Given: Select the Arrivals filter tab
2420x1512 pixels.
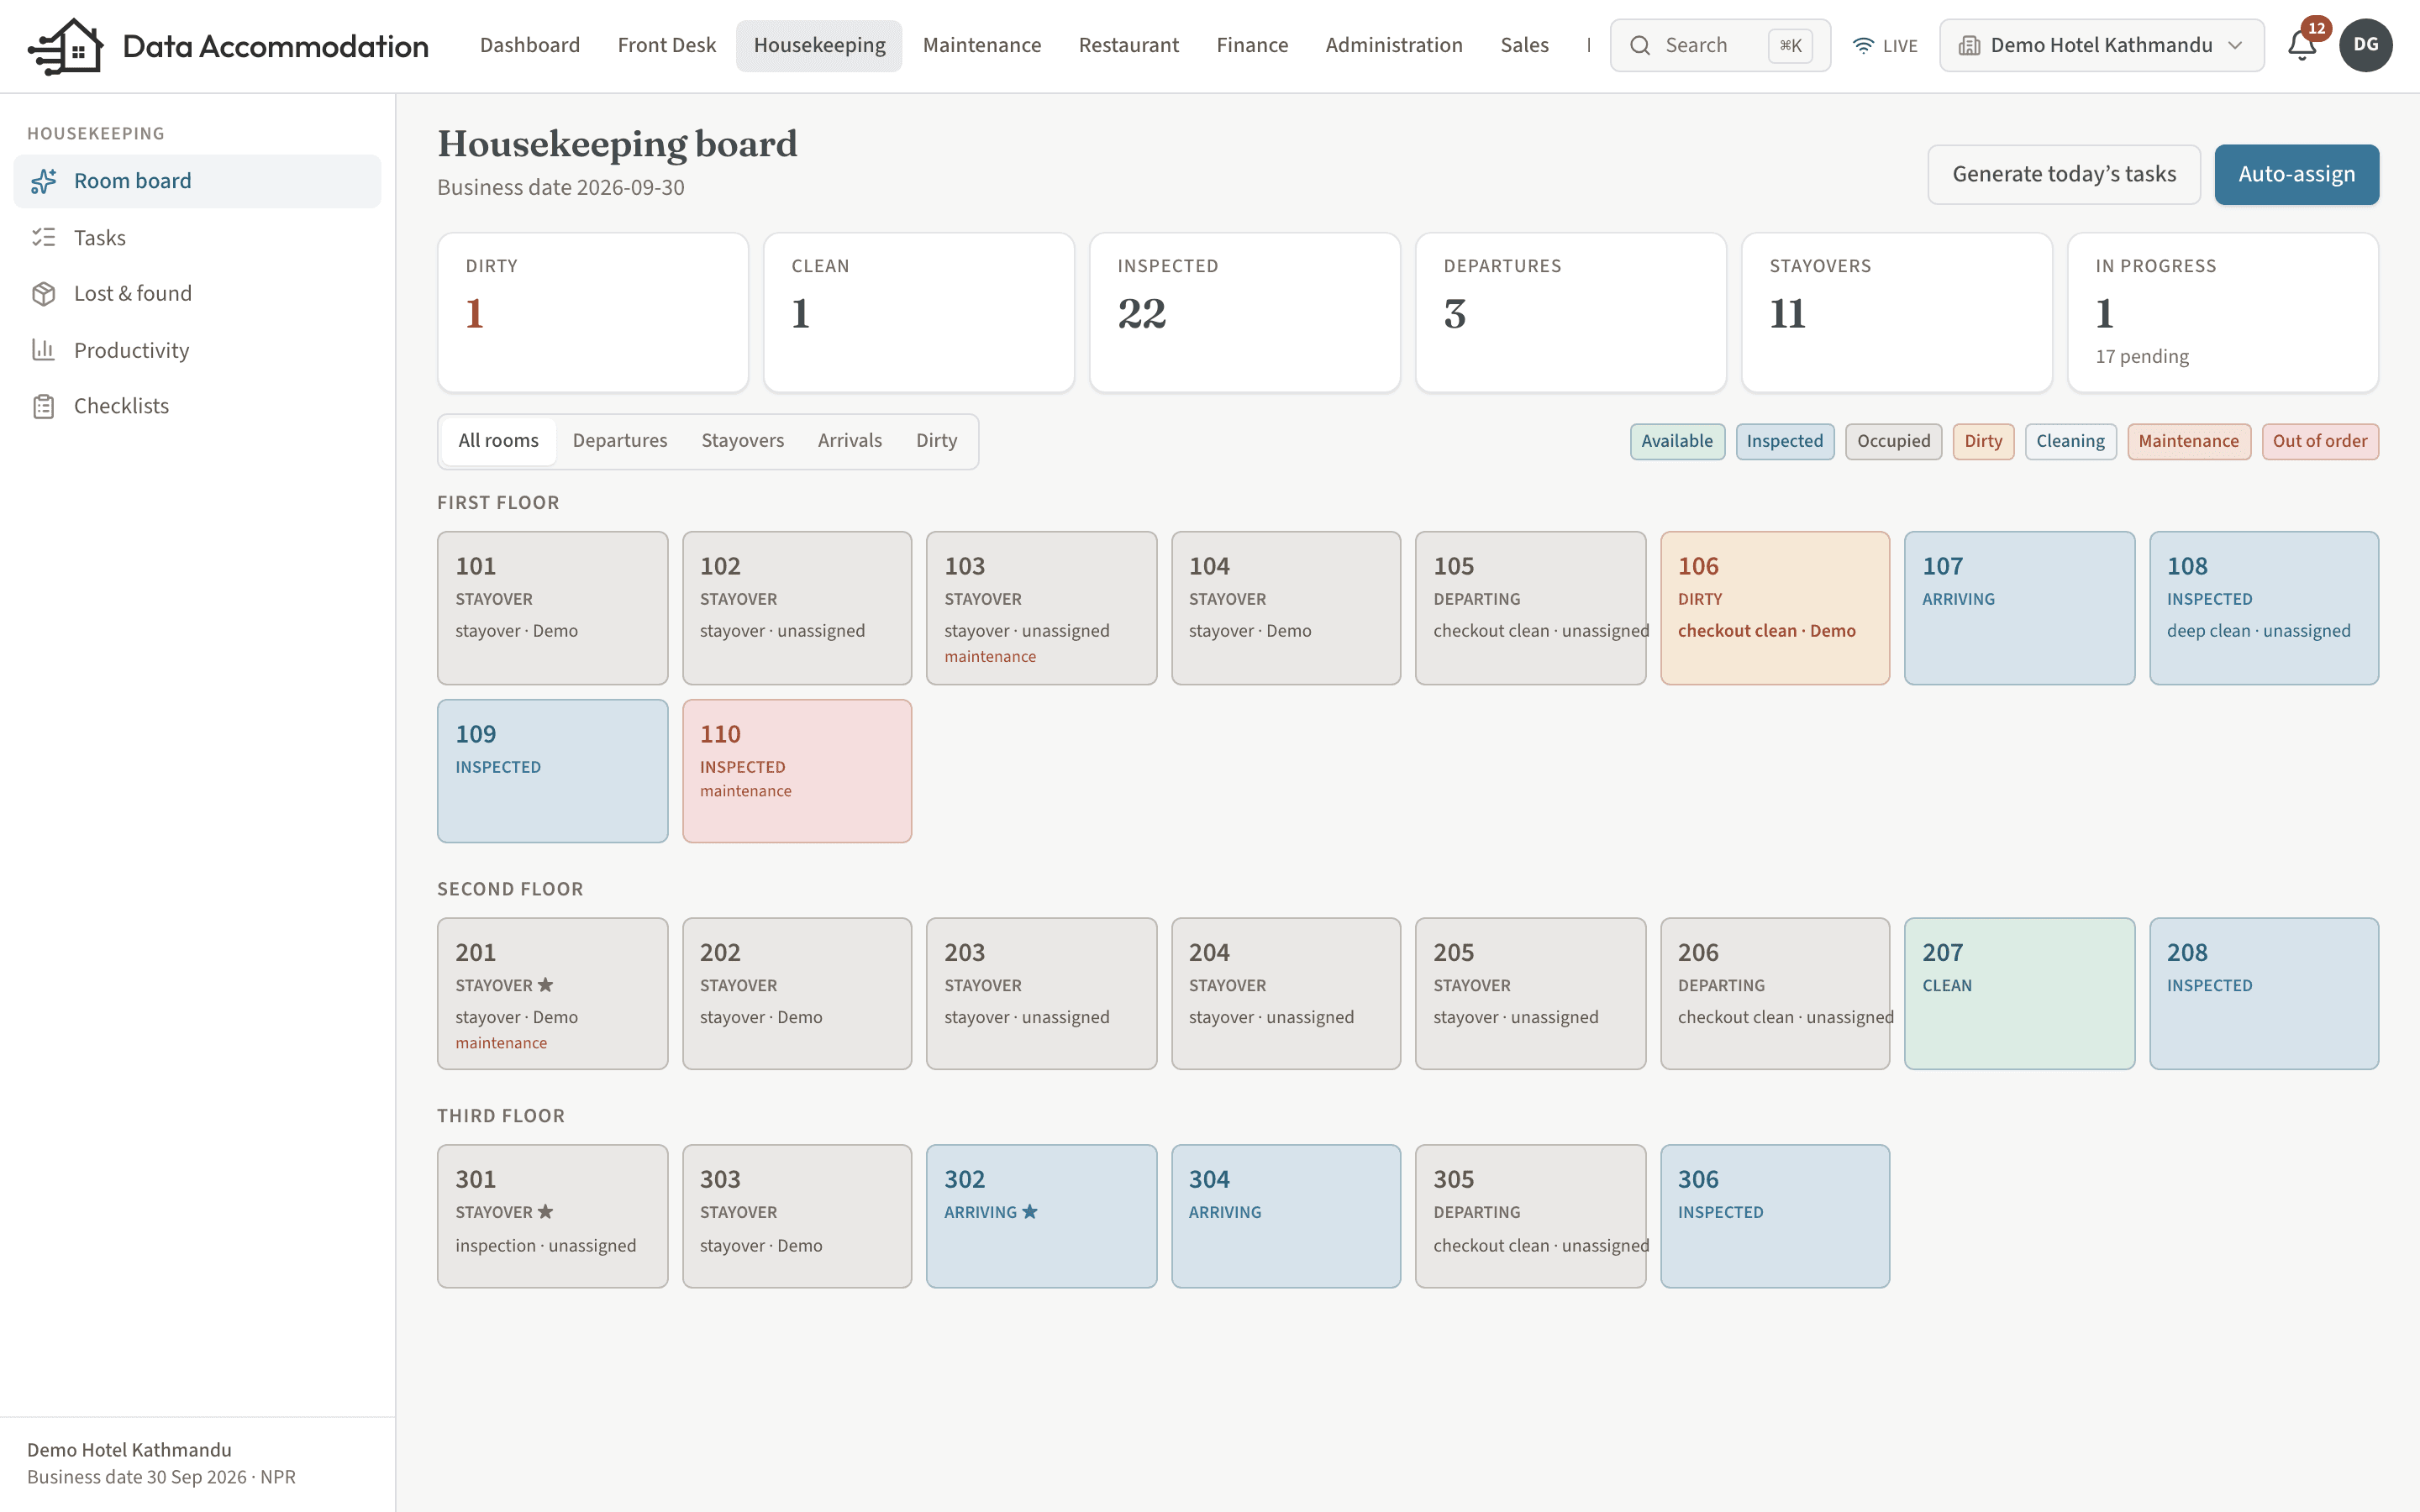Looking at the screenshot, I should pos(849,441).
